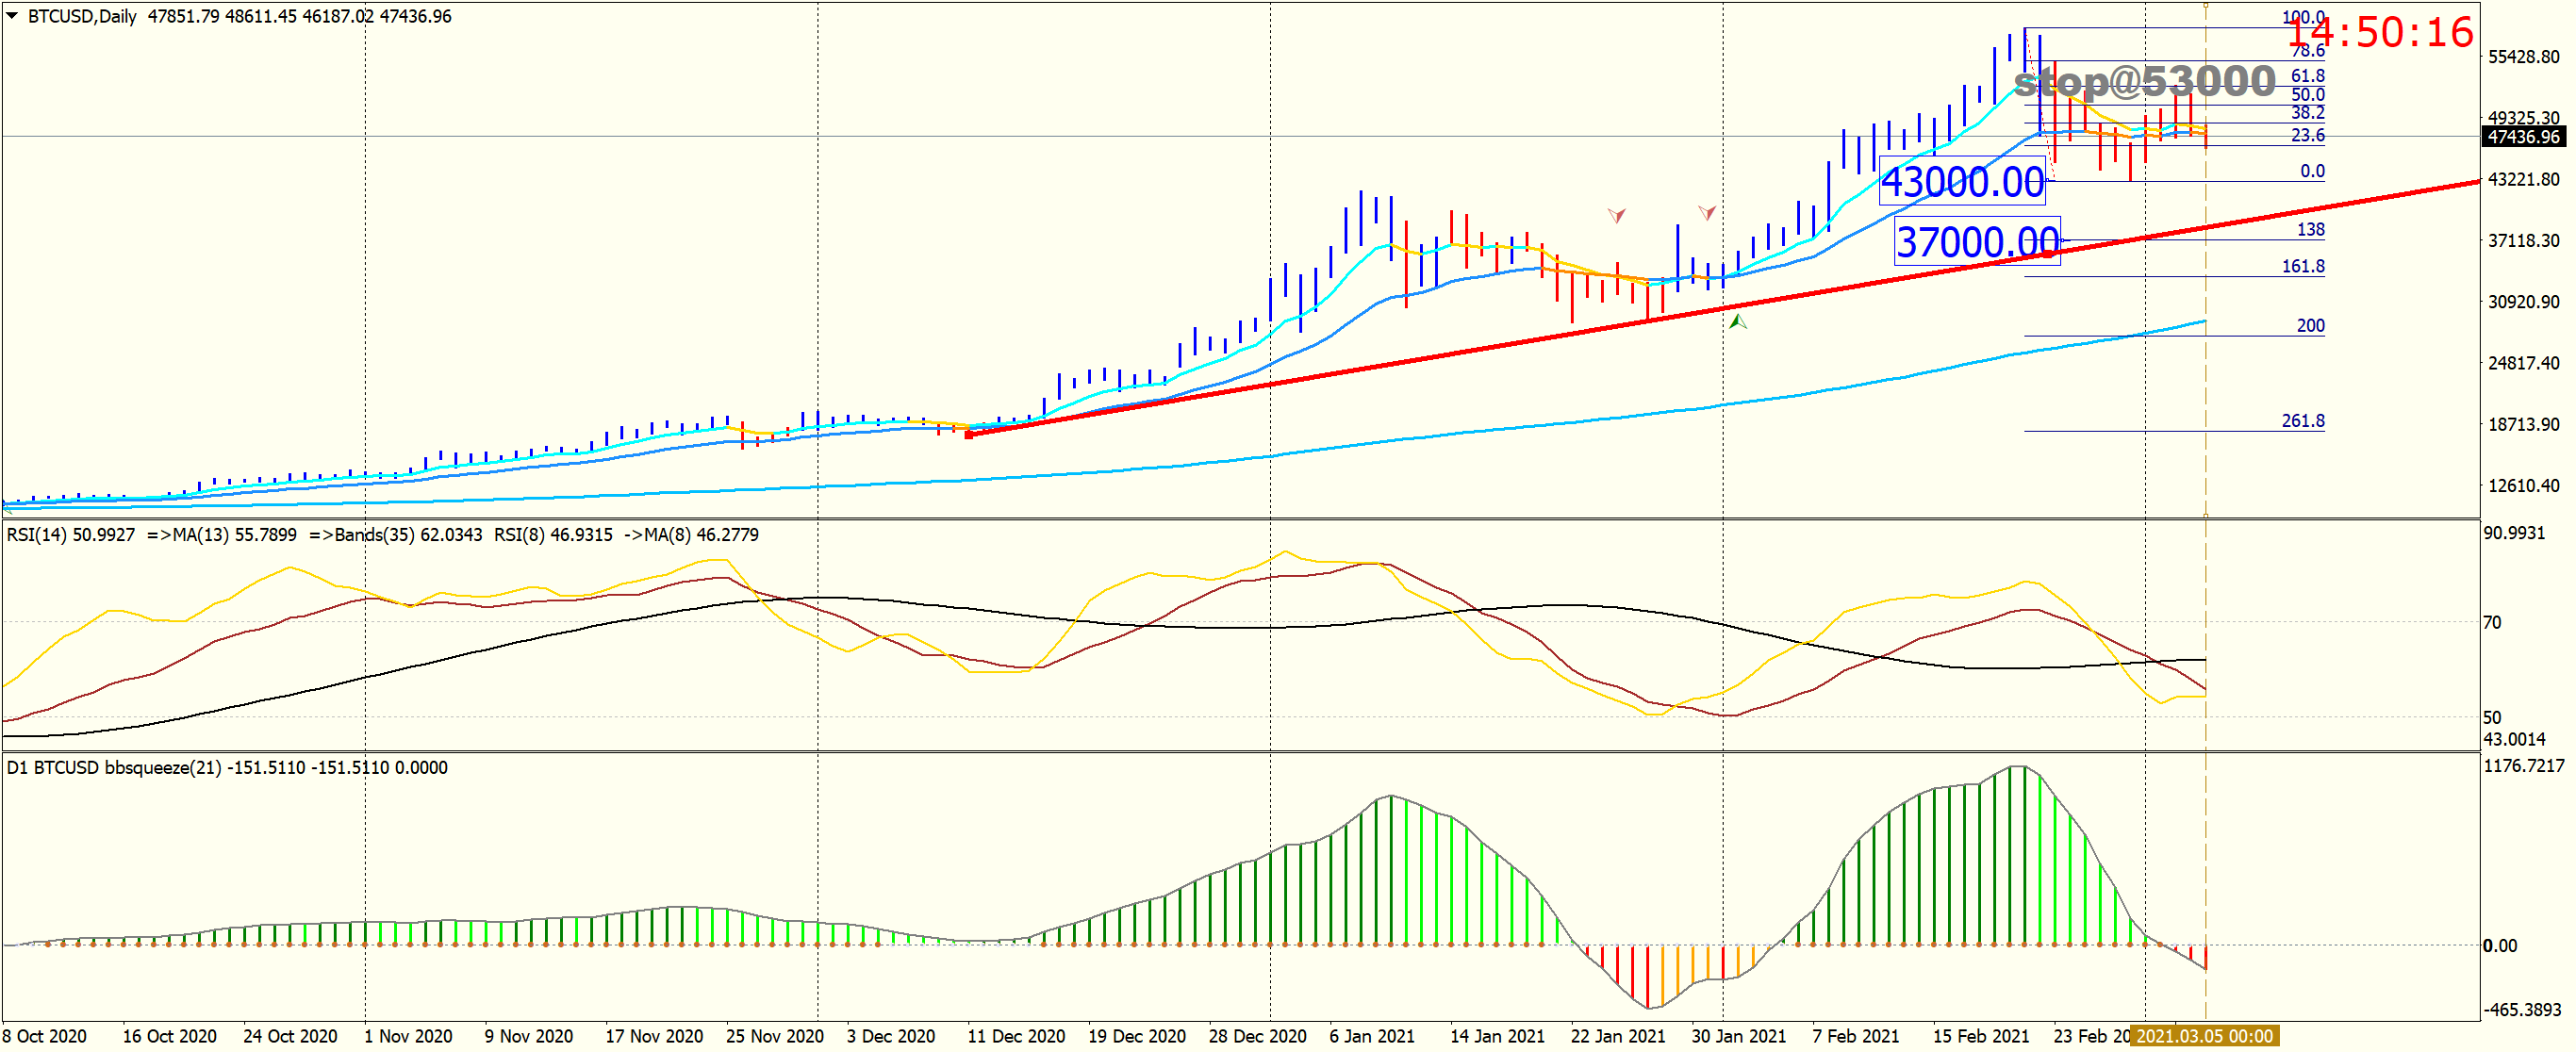Click the green up arrow marker
This screenshot has height=1052, width=2576.
(x=1738, y=322)
